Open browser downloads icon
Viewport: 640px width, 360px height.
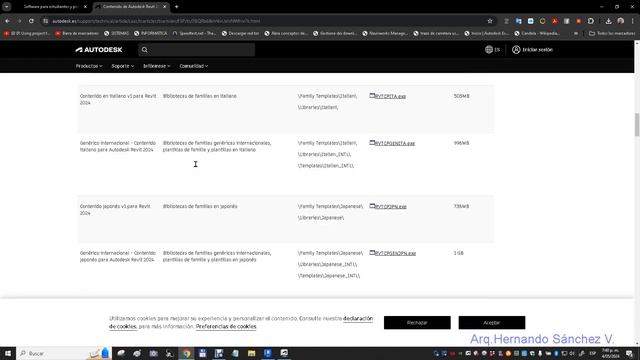tap(608, 21)
